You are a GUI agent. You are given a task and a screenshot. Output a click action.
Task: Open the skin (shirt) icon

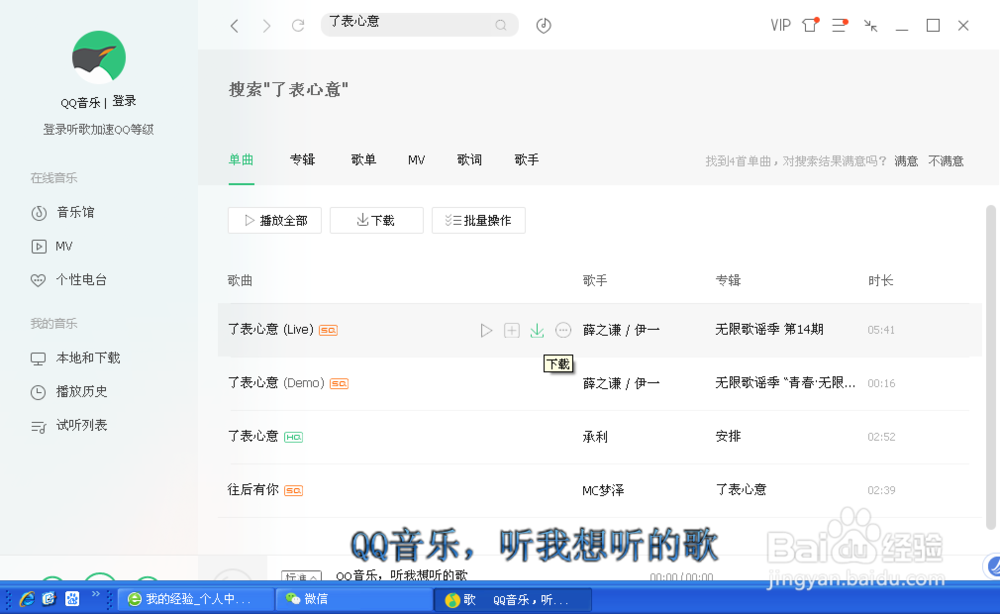click(x=810, y=25)
